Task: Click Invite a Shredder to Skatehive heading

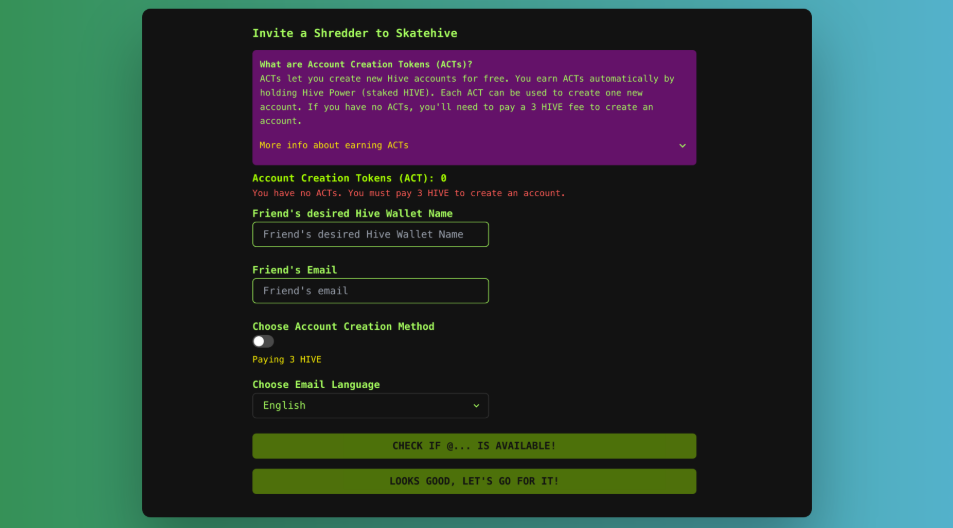Action: point(355,33)
